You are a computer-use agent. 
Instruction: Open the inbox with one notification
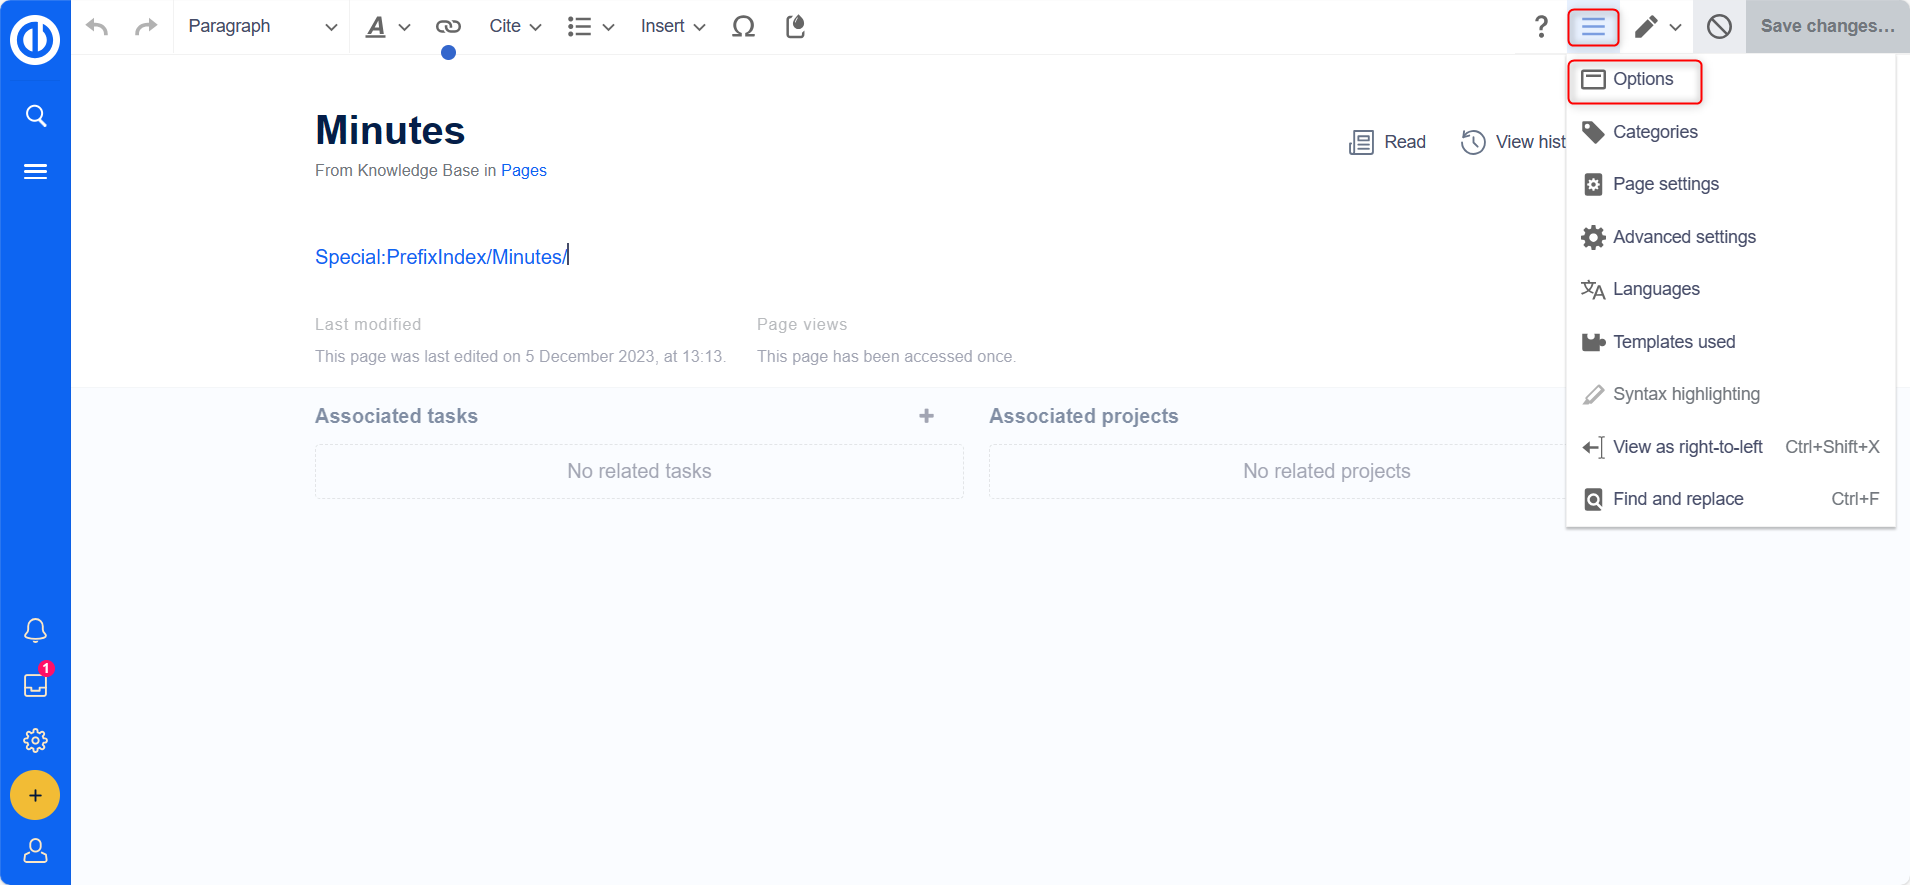pyautogui.click(x=35, y=685)
